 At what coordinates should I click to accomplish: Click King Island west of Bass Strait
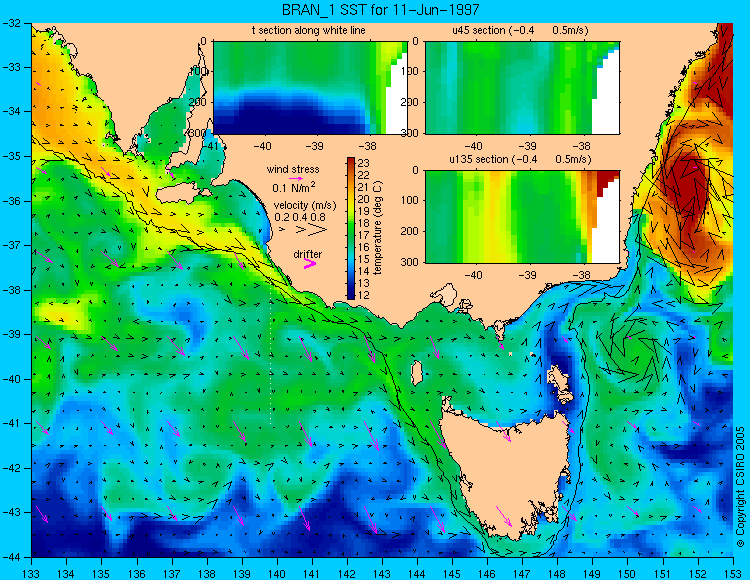(417, 372)
